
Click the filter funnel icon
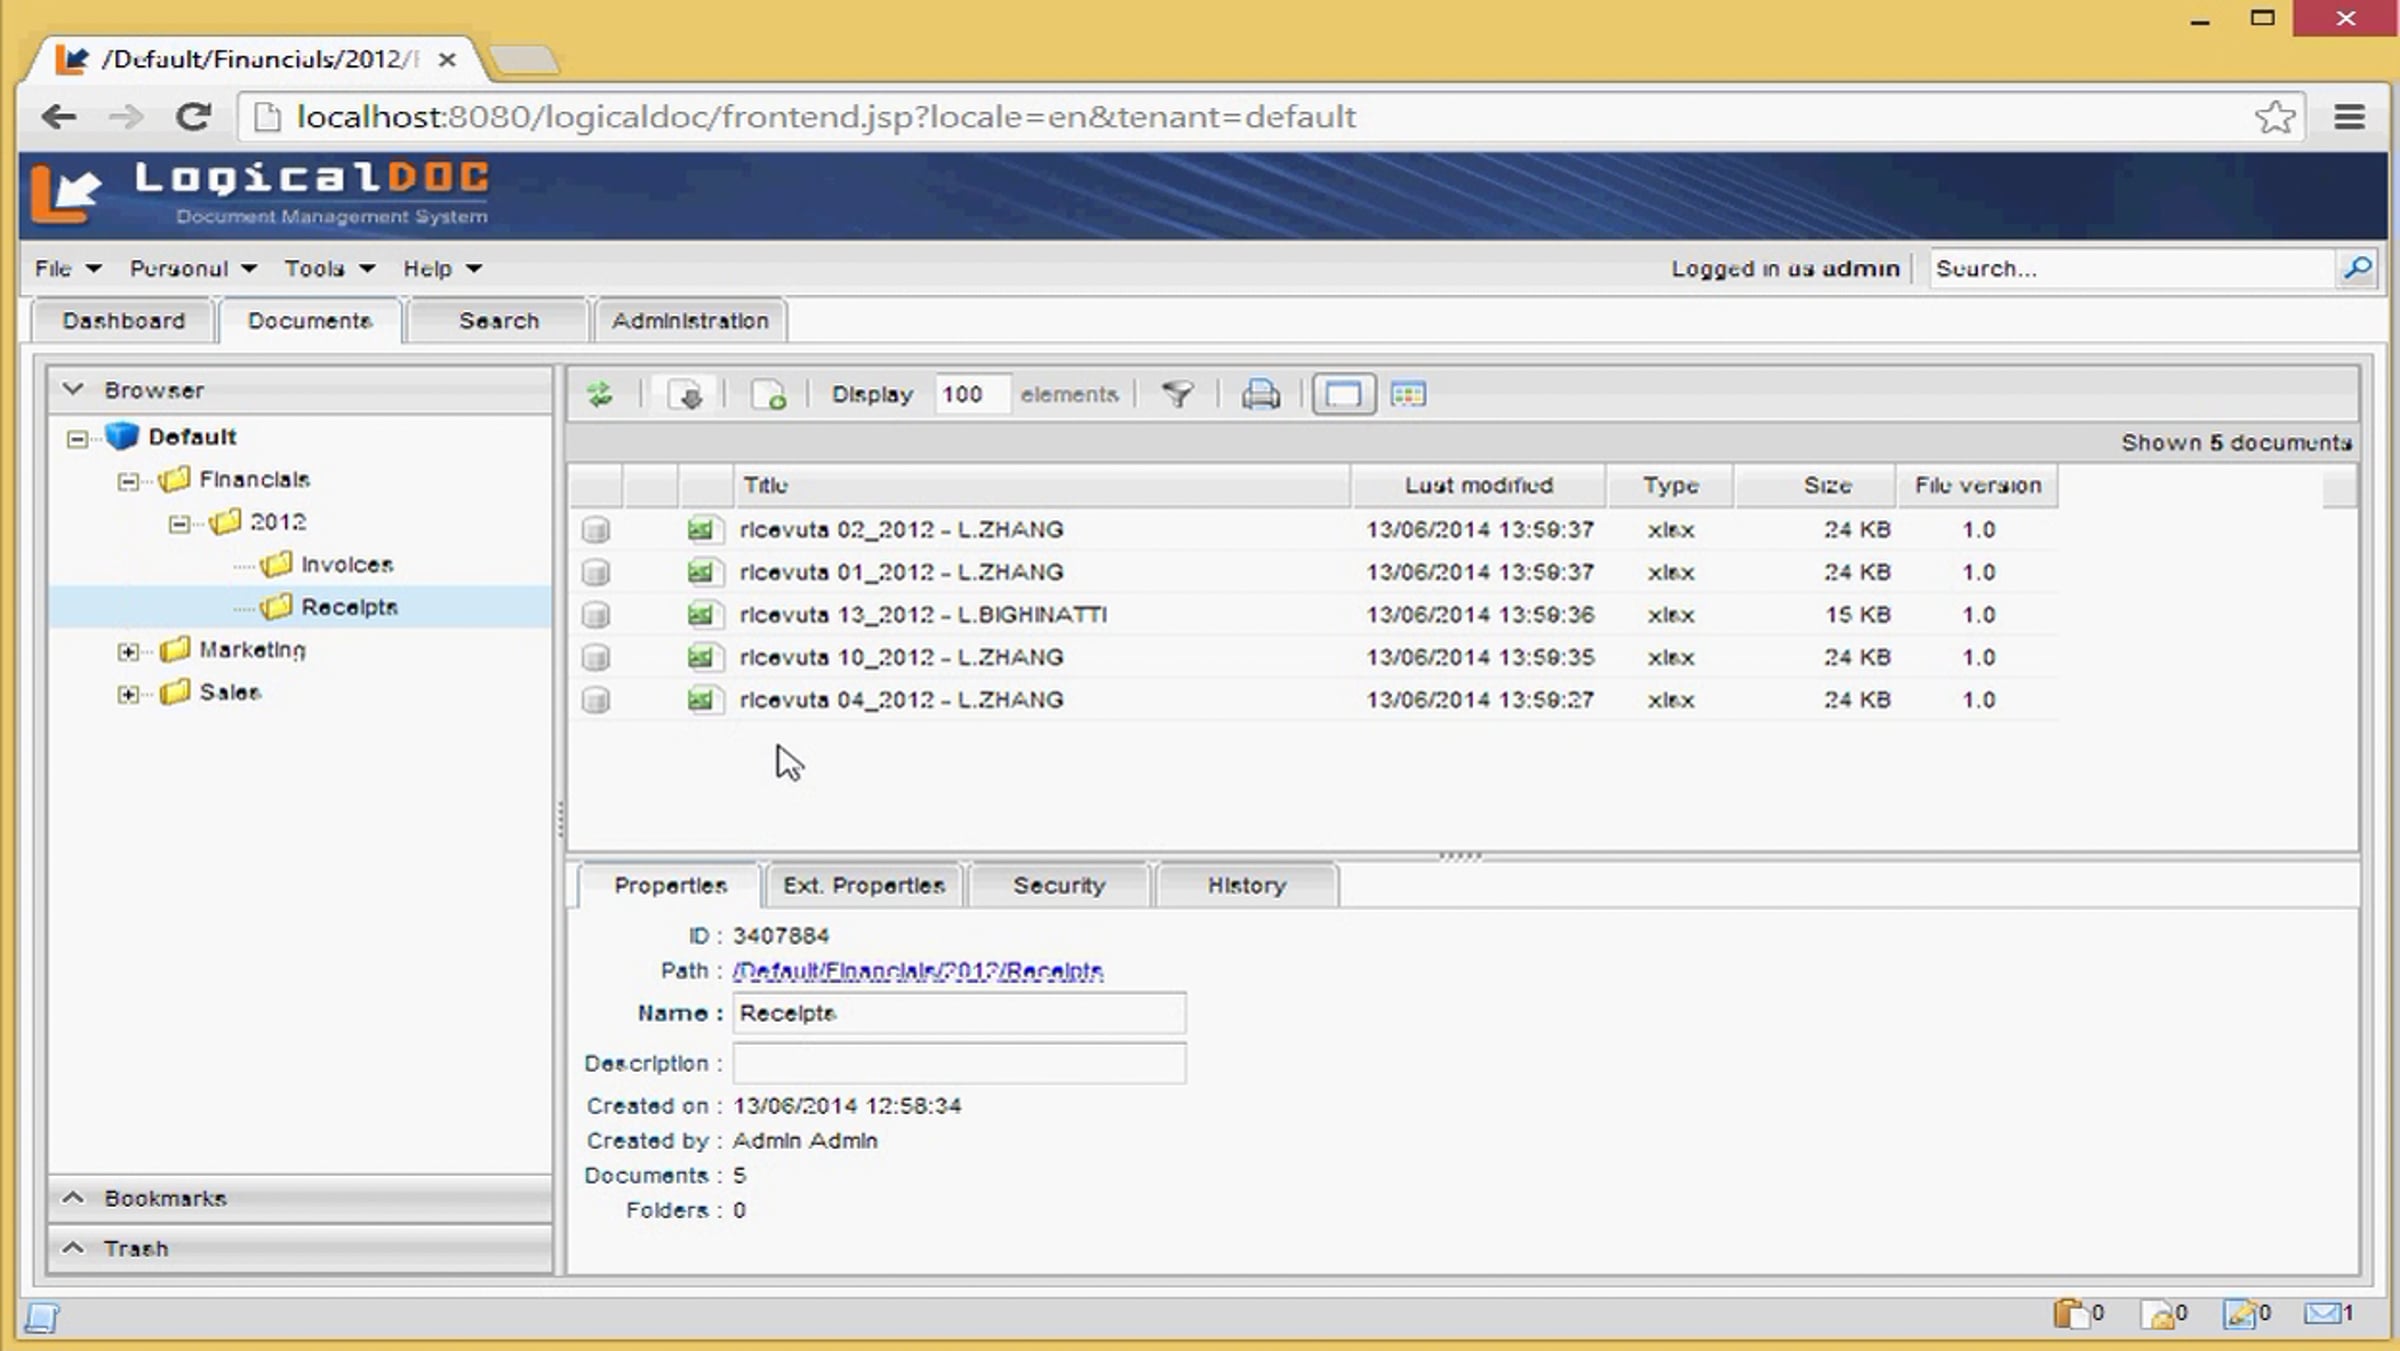coord(1177,394)
